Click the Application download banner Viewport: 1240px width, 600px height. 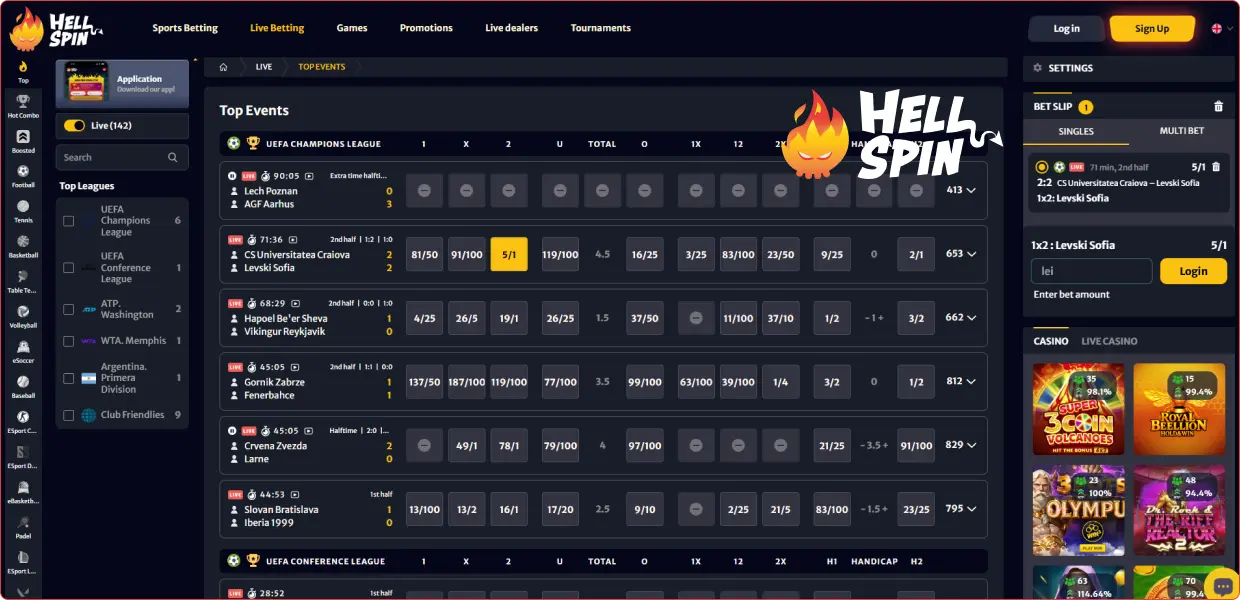(122, 83)
